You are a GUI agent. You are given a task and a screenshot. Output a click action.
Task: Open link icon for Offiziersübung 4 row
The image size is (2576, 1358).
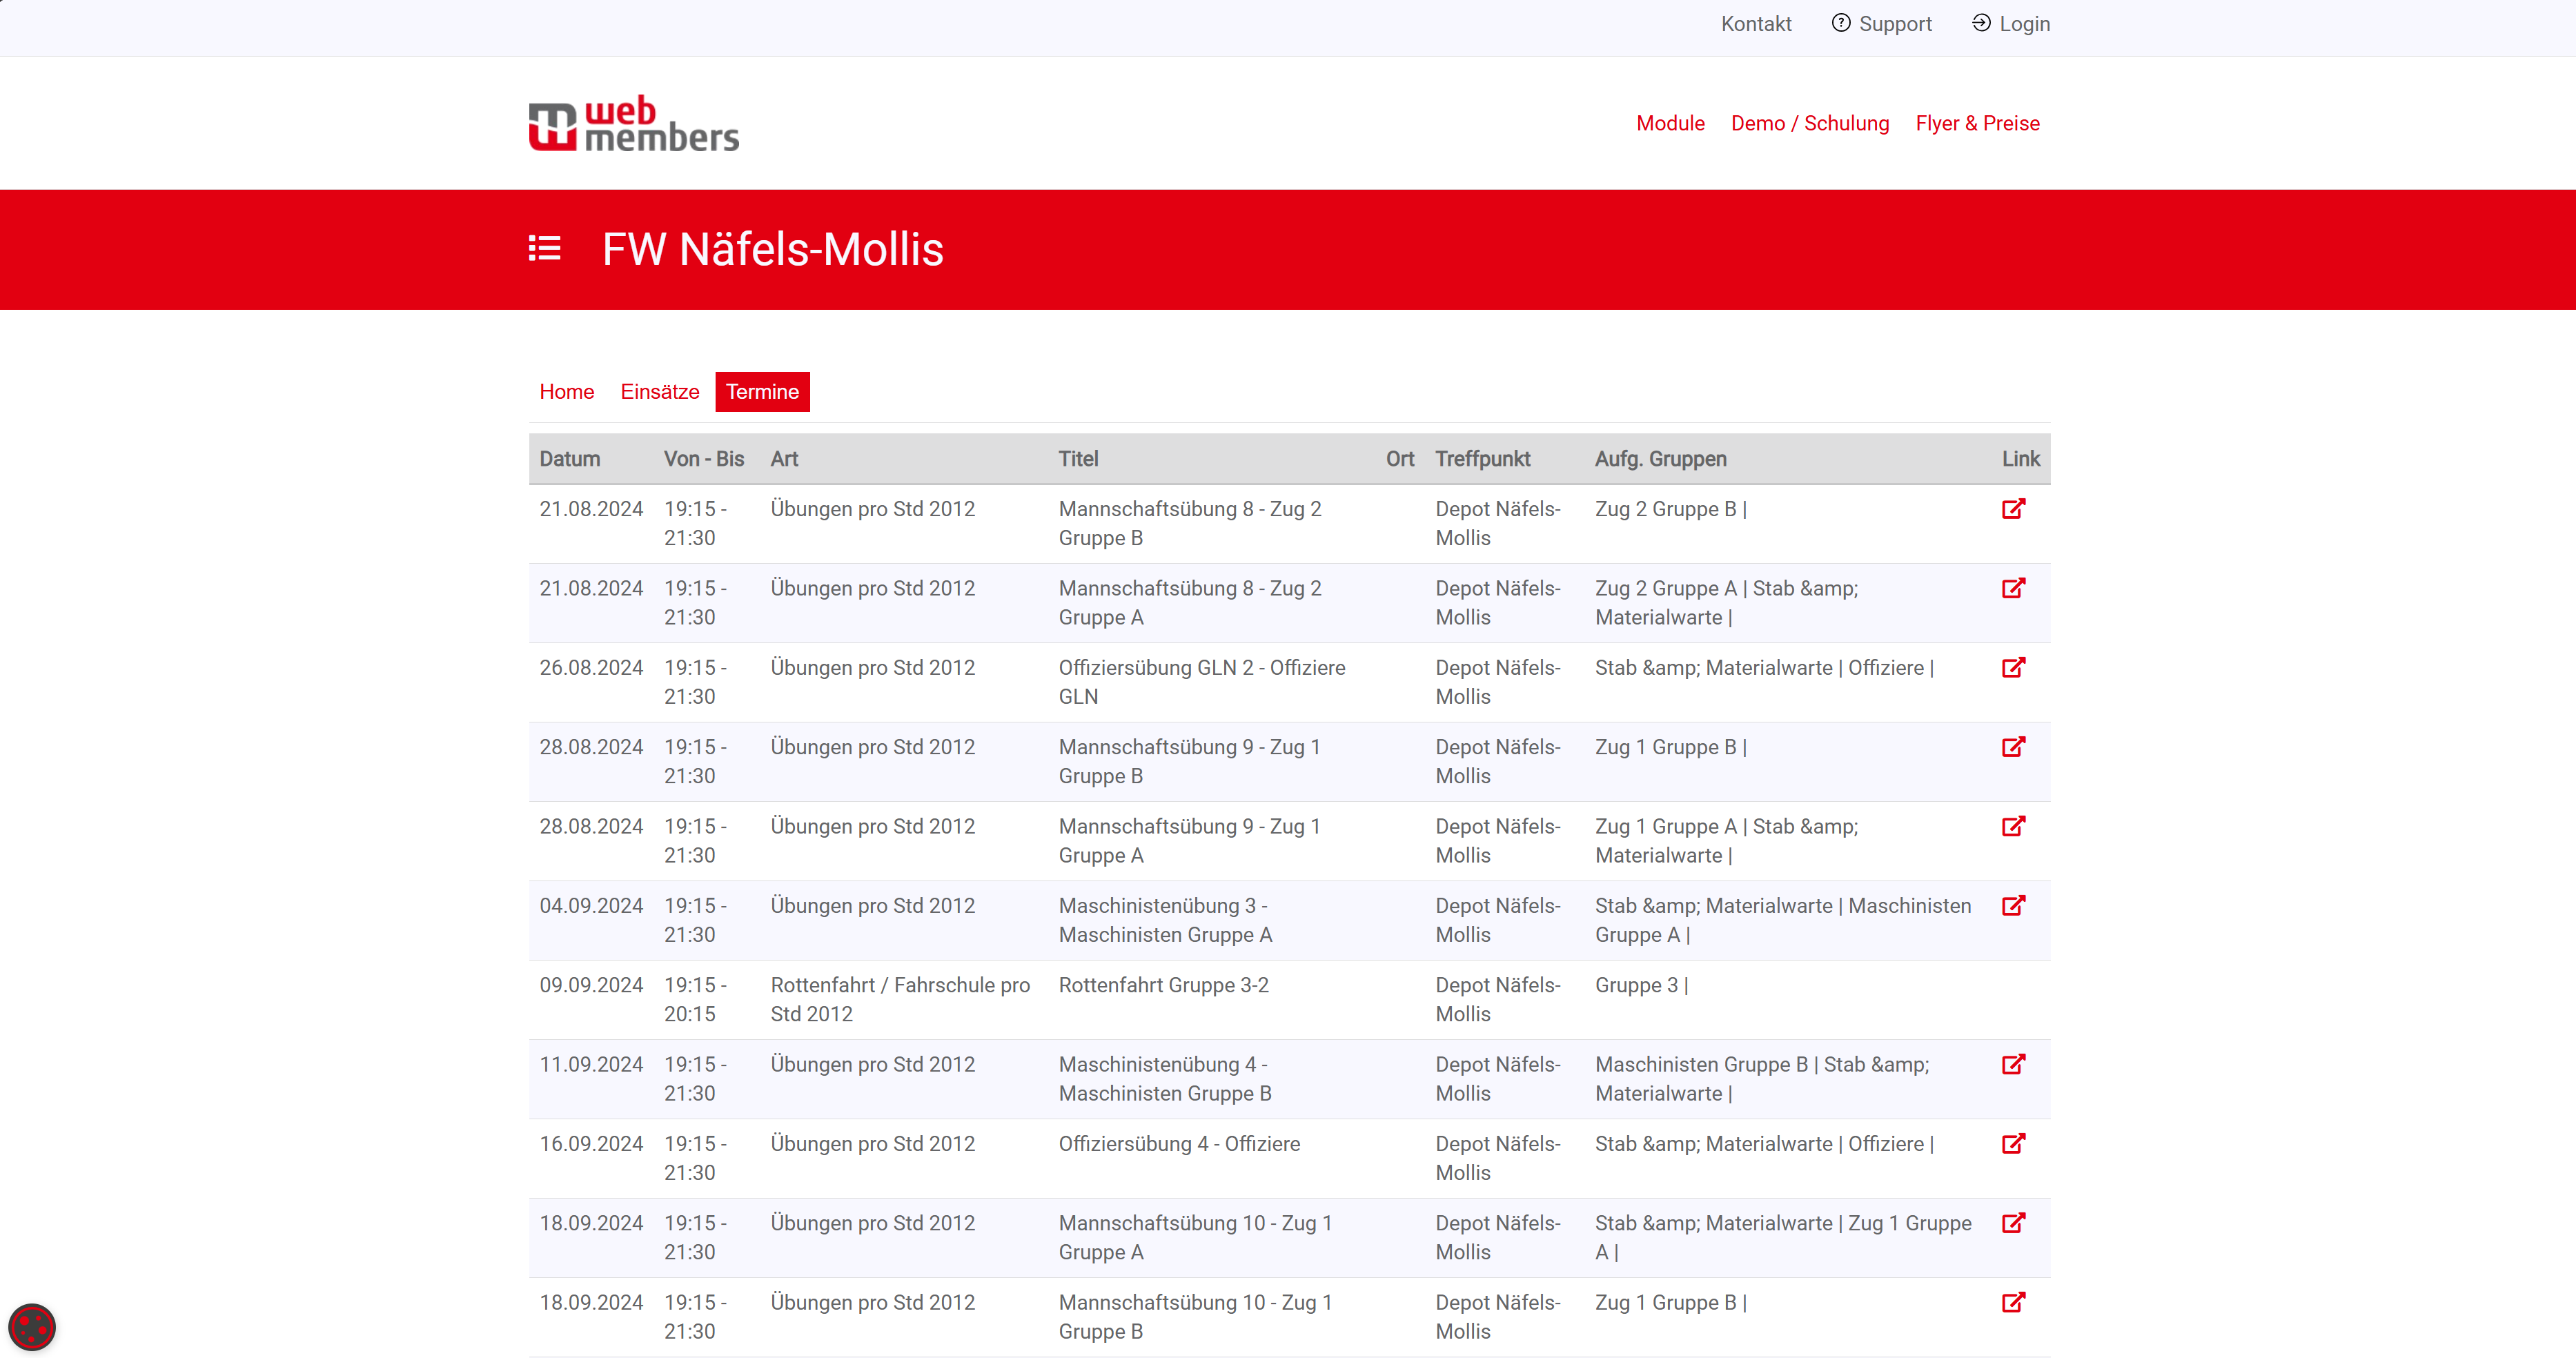[x=2013, y=1144]
